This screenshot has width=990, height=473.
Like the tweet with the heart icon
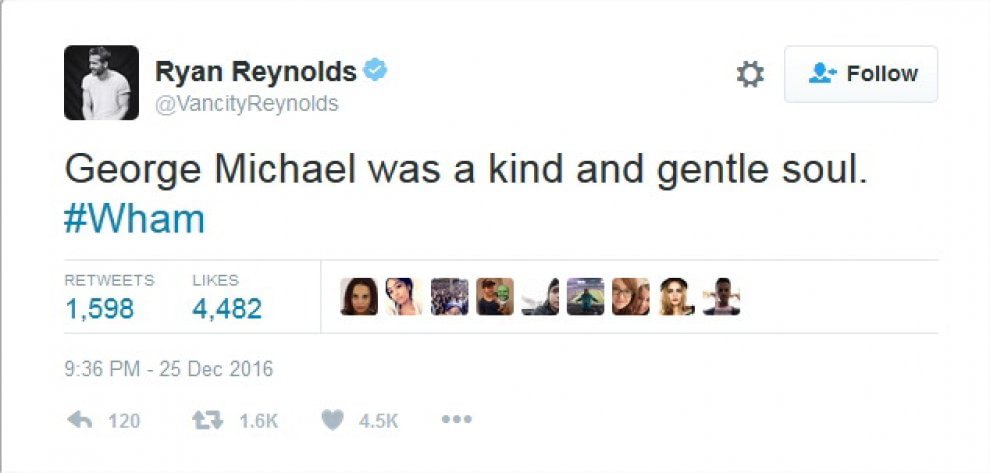[x=333, y=421]
